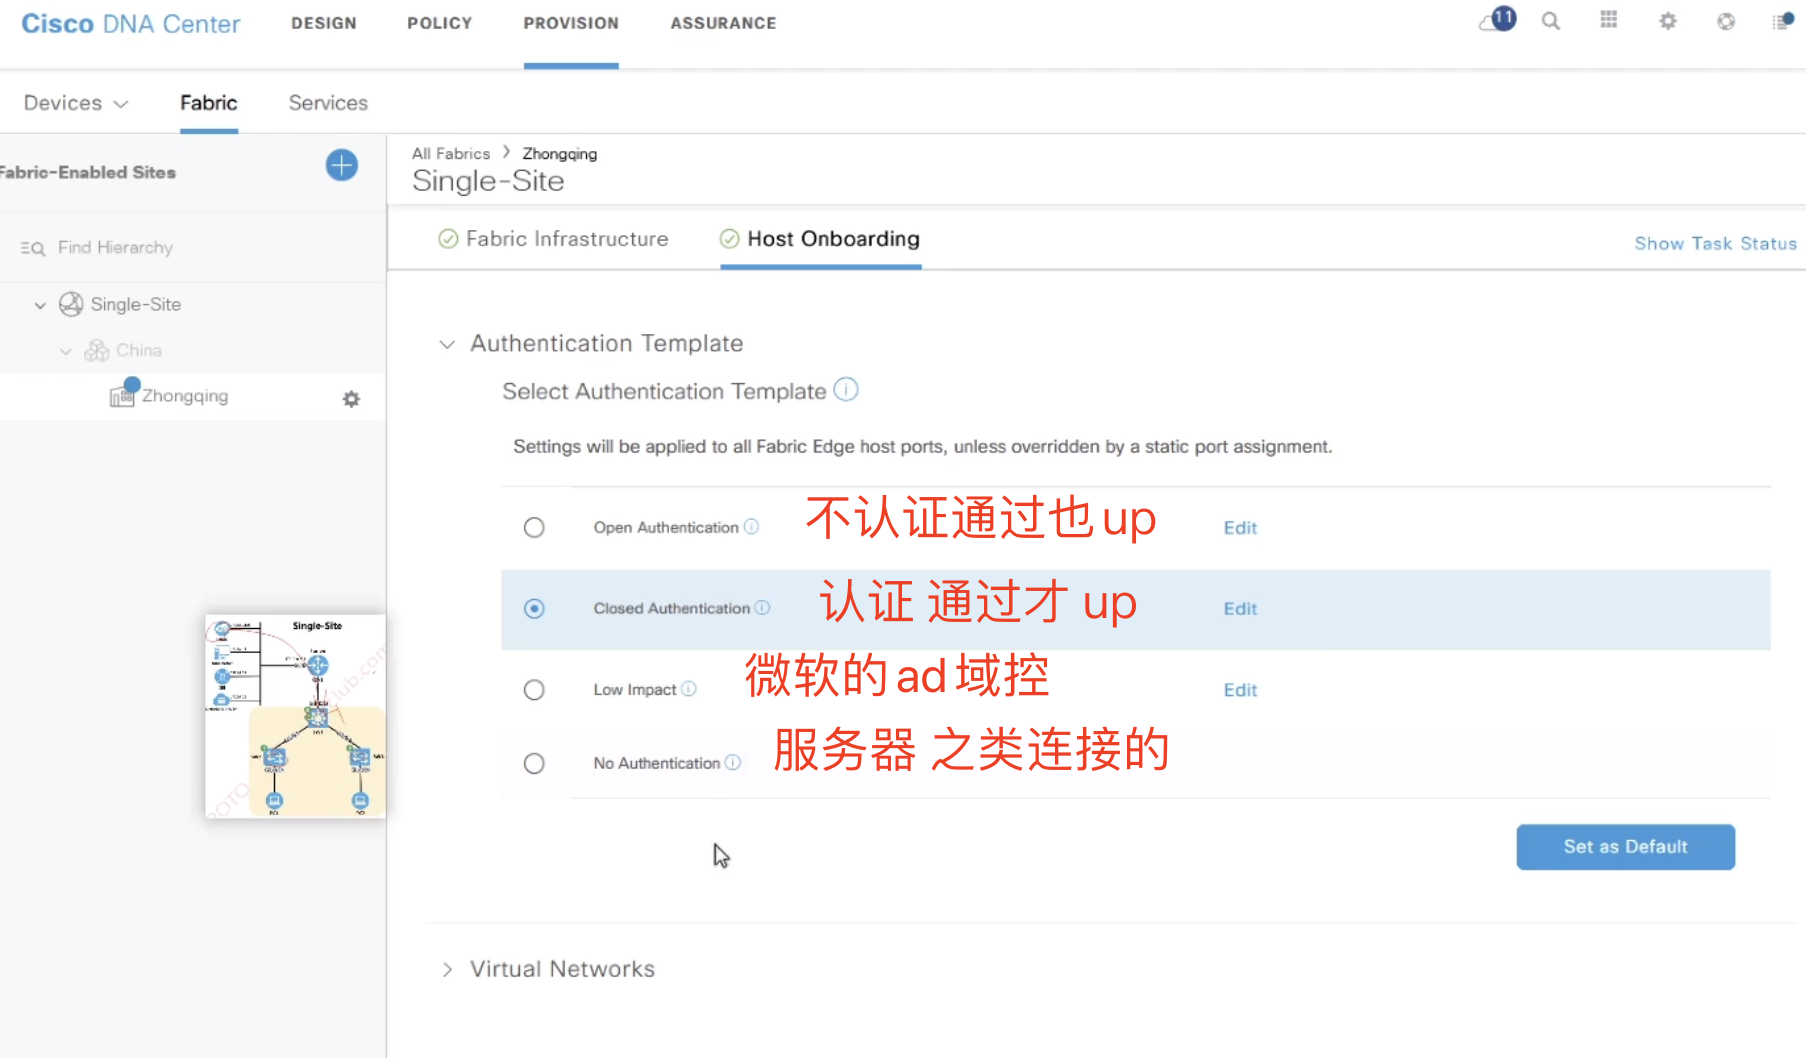Edit the Low Impact template
The image size is (1806, 1058).
[x=1240, y=690]
